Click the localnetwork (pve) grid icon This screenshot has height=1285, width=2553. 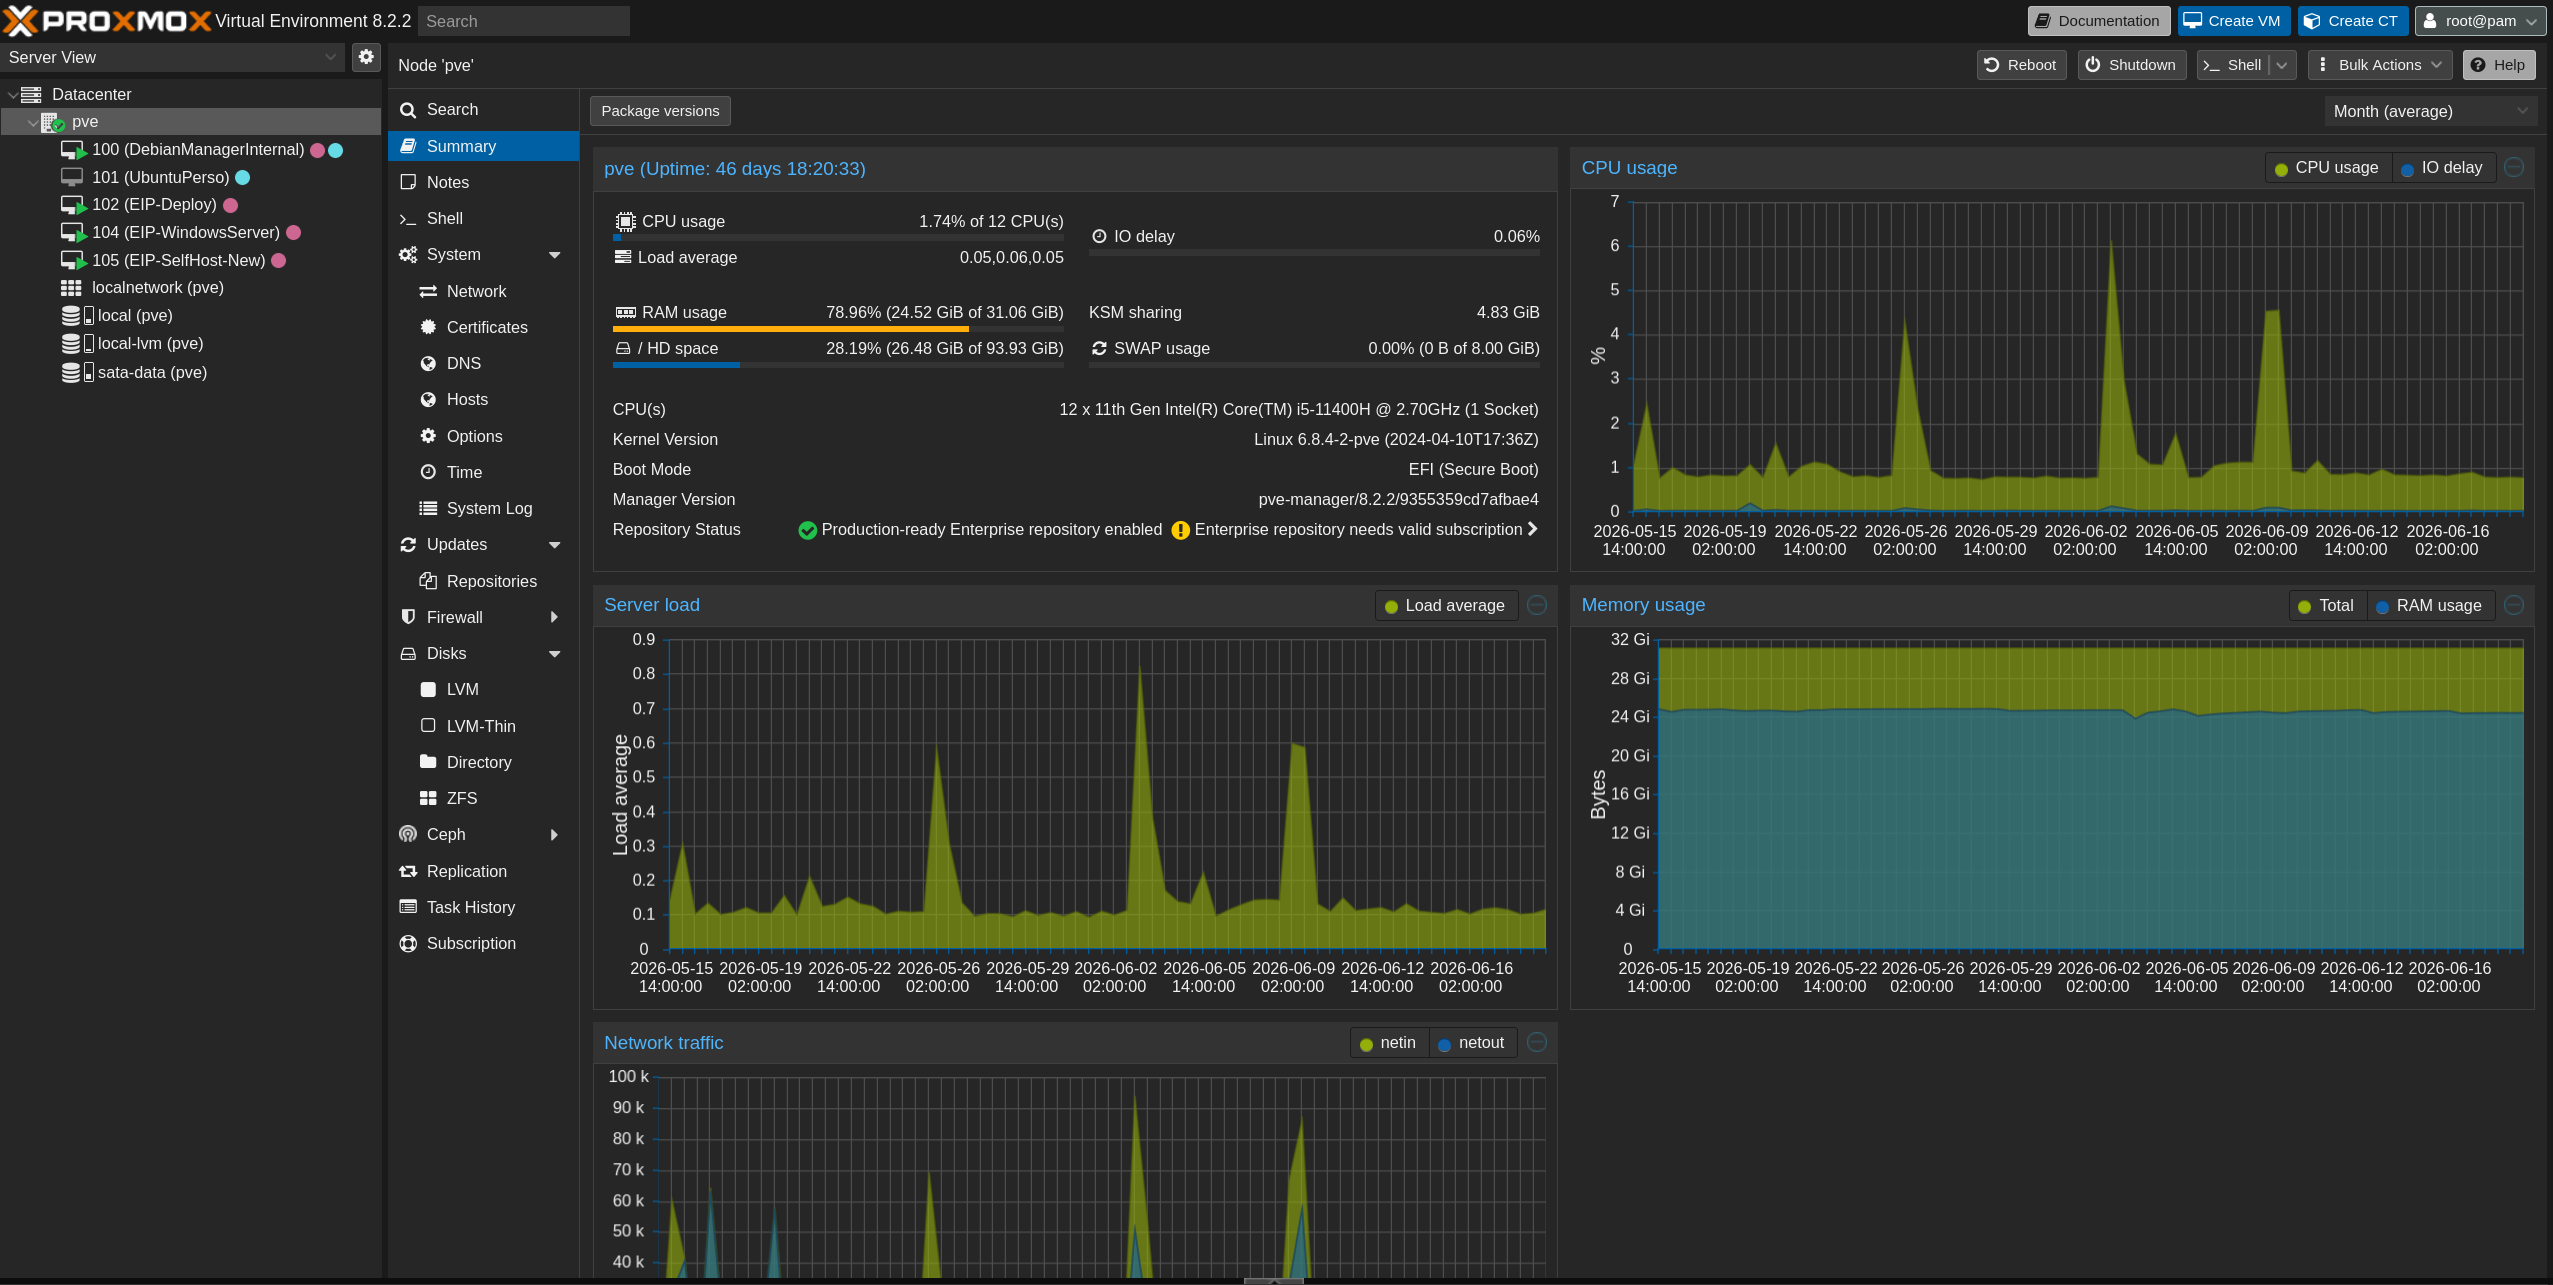coord(71,288)
